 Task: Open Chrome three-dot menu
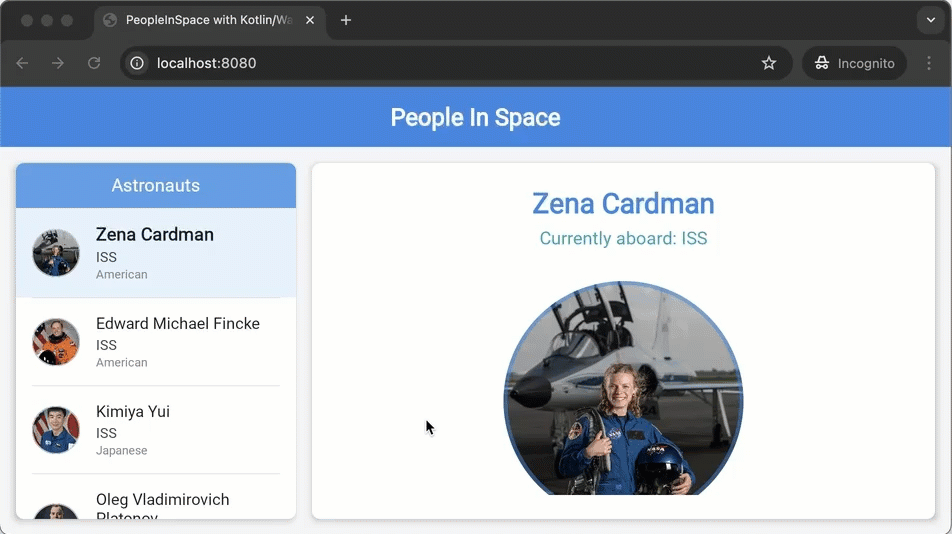point(929,63)
